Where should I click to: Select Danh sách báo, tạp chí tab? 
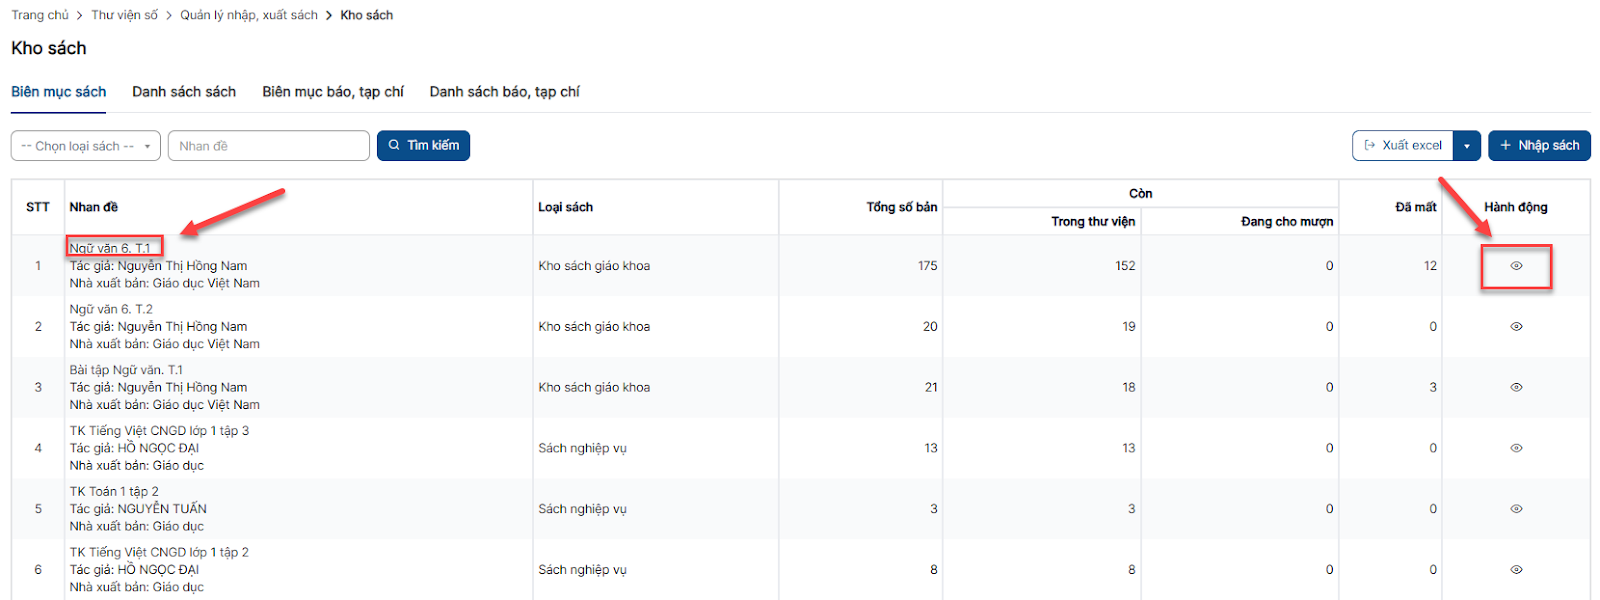(x=504, y=92)
